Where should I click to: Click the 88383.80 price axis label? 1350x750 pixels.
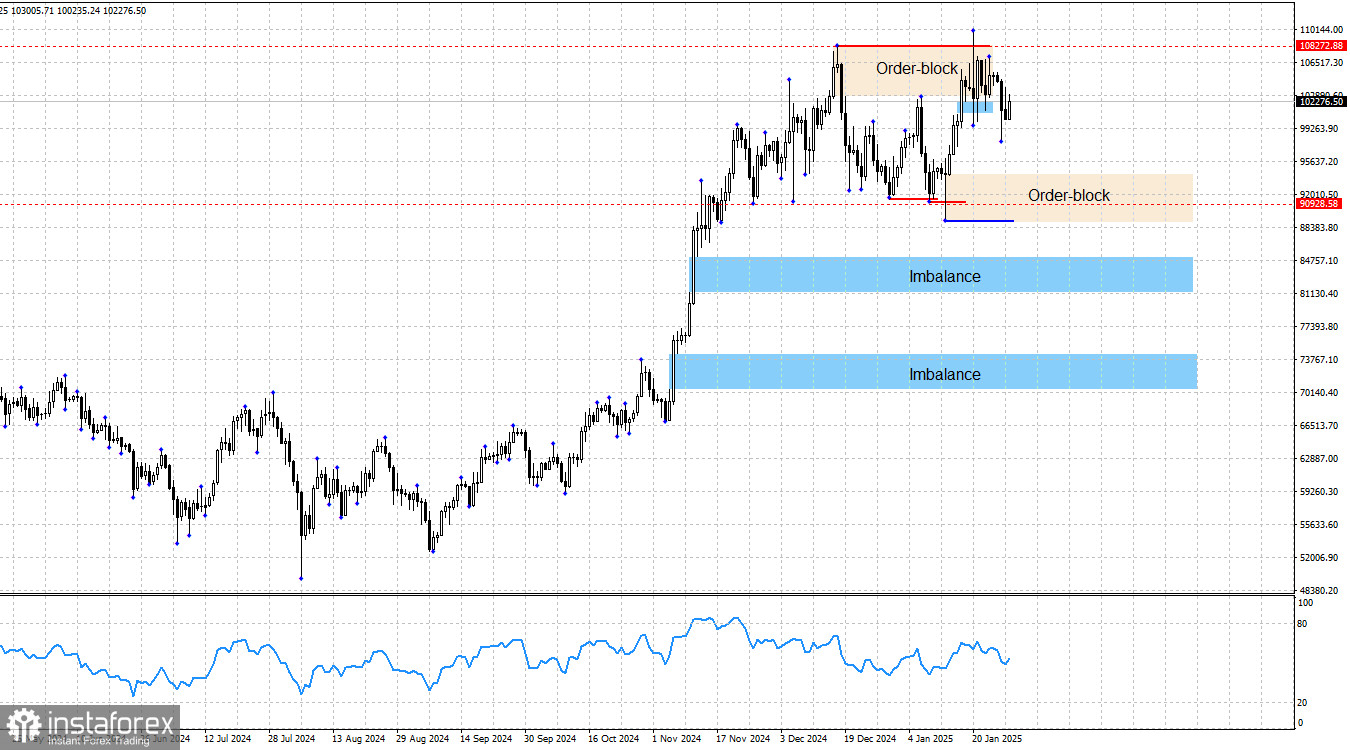(x=1320, y=228)
